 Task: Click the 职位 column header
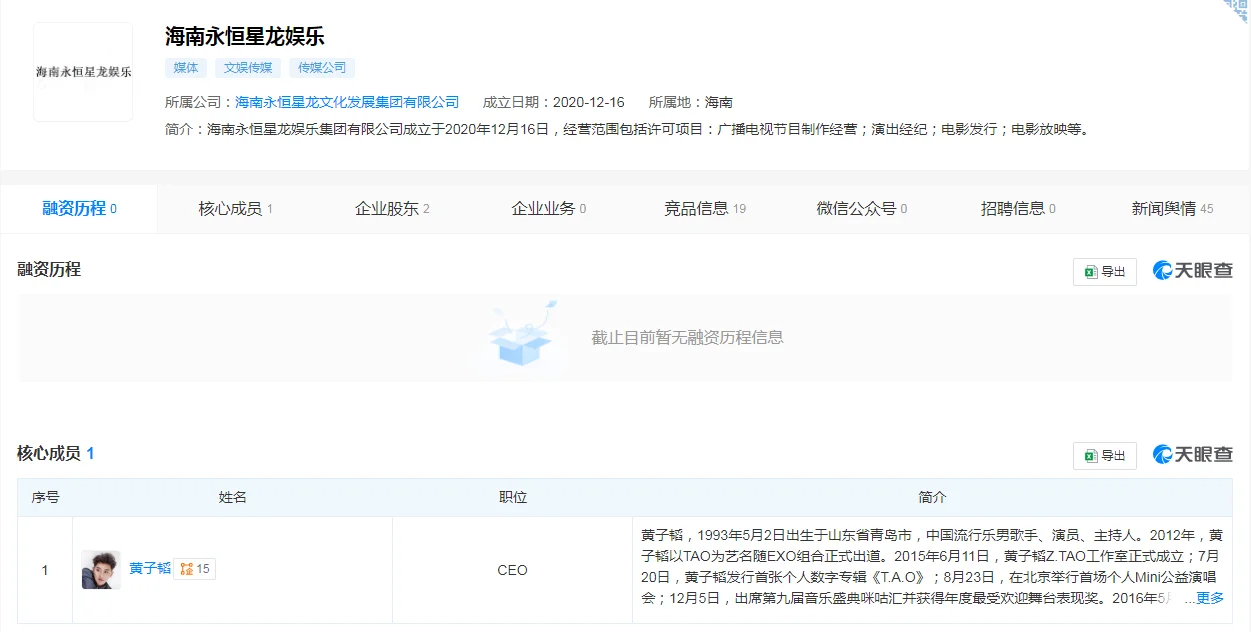pyautogui.click(x=513, y=497)
